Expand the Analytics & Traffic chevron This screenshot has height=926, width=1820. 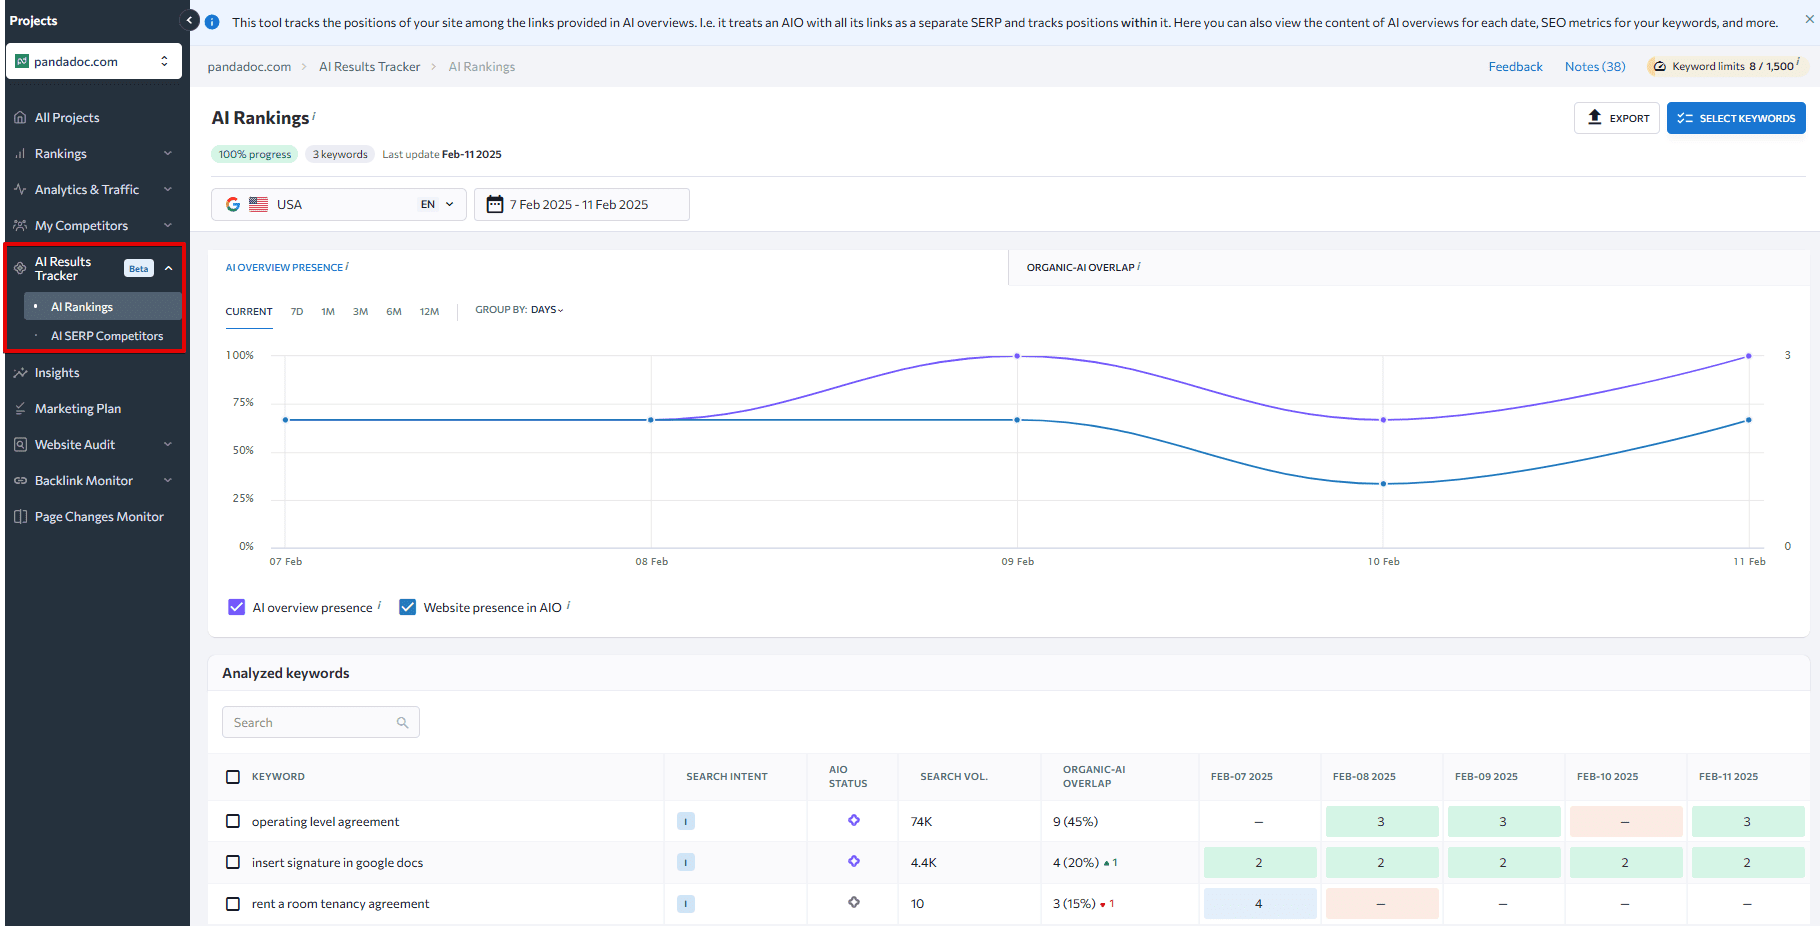coord(168,189)
